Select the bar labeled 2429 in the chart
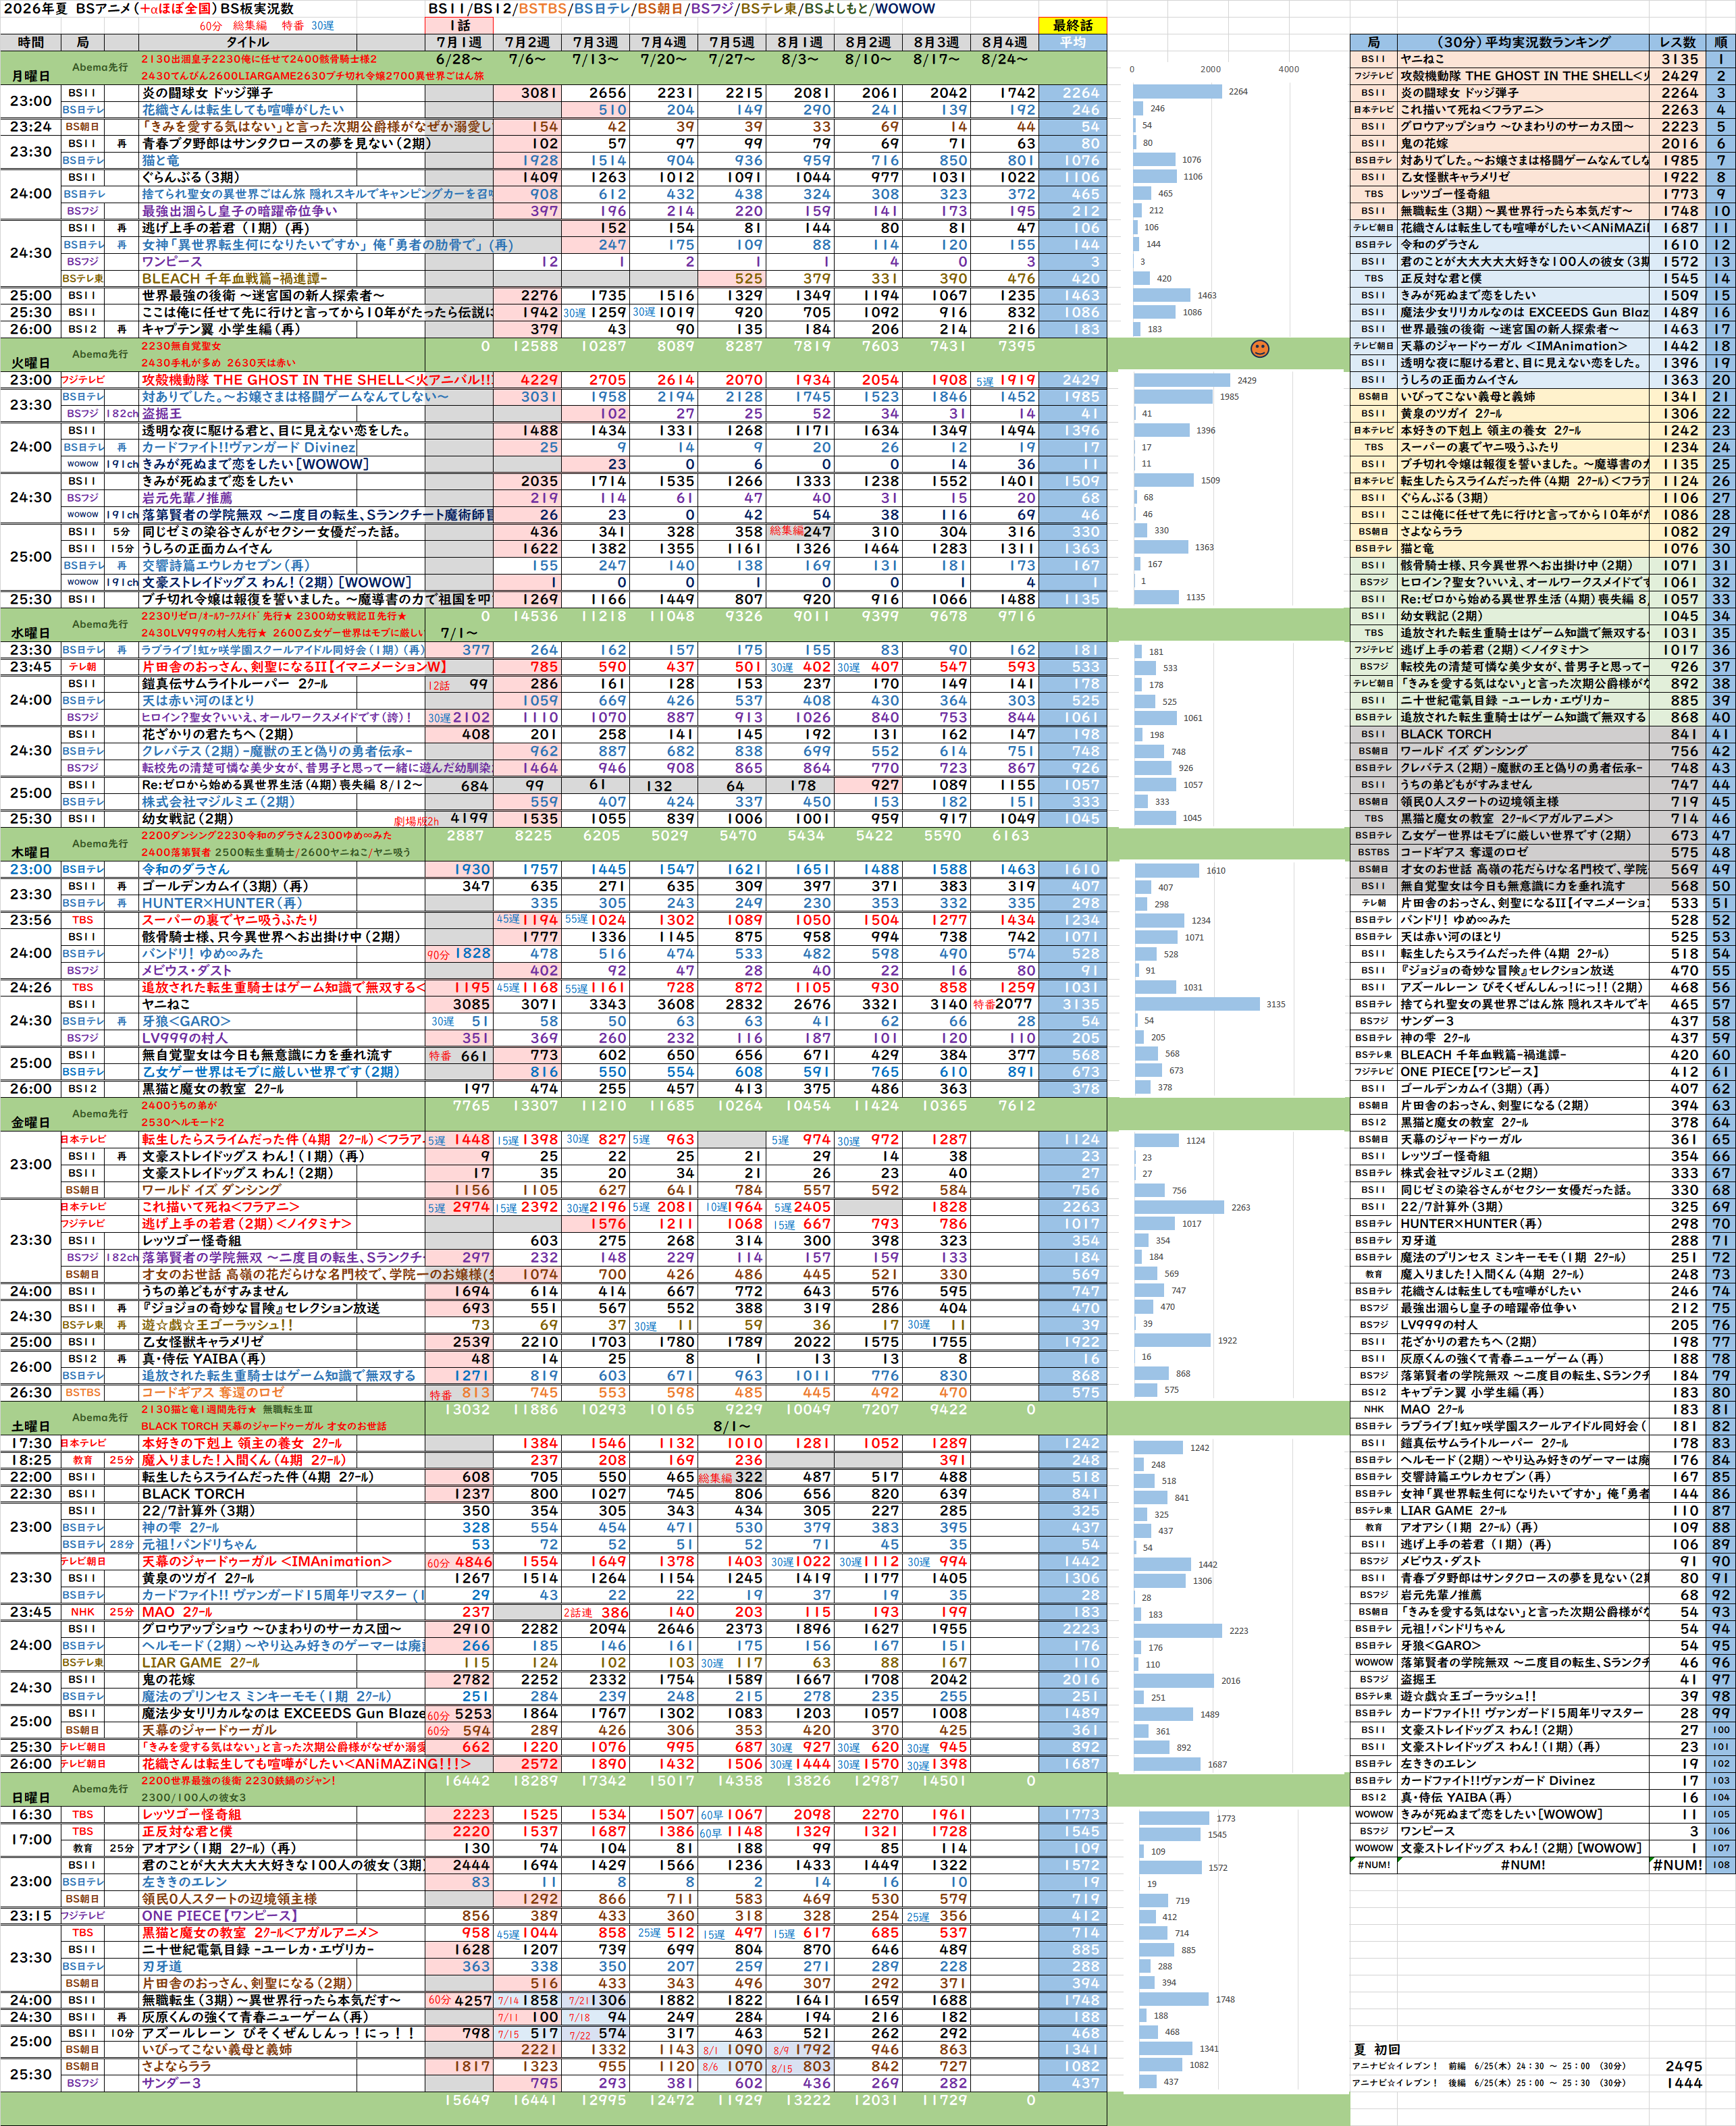 (1182, 380)
